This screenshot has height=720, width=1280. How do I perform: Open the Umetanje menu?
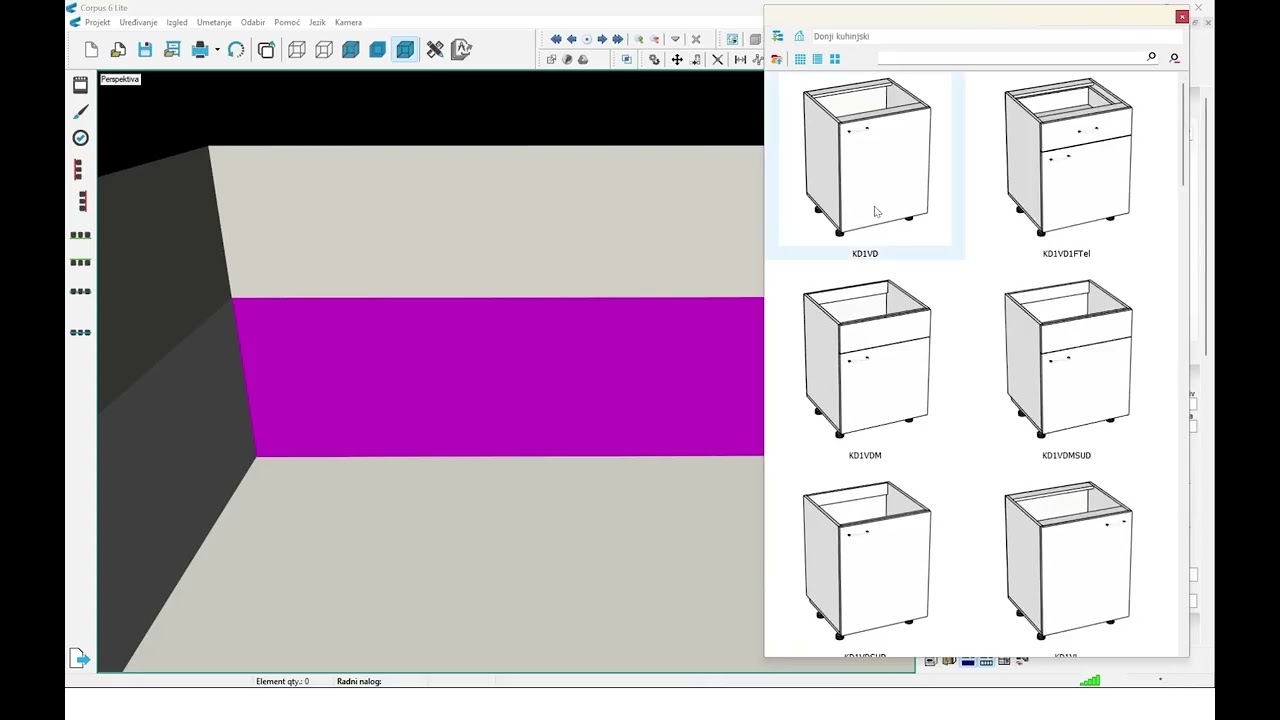(x=214, y=22)
